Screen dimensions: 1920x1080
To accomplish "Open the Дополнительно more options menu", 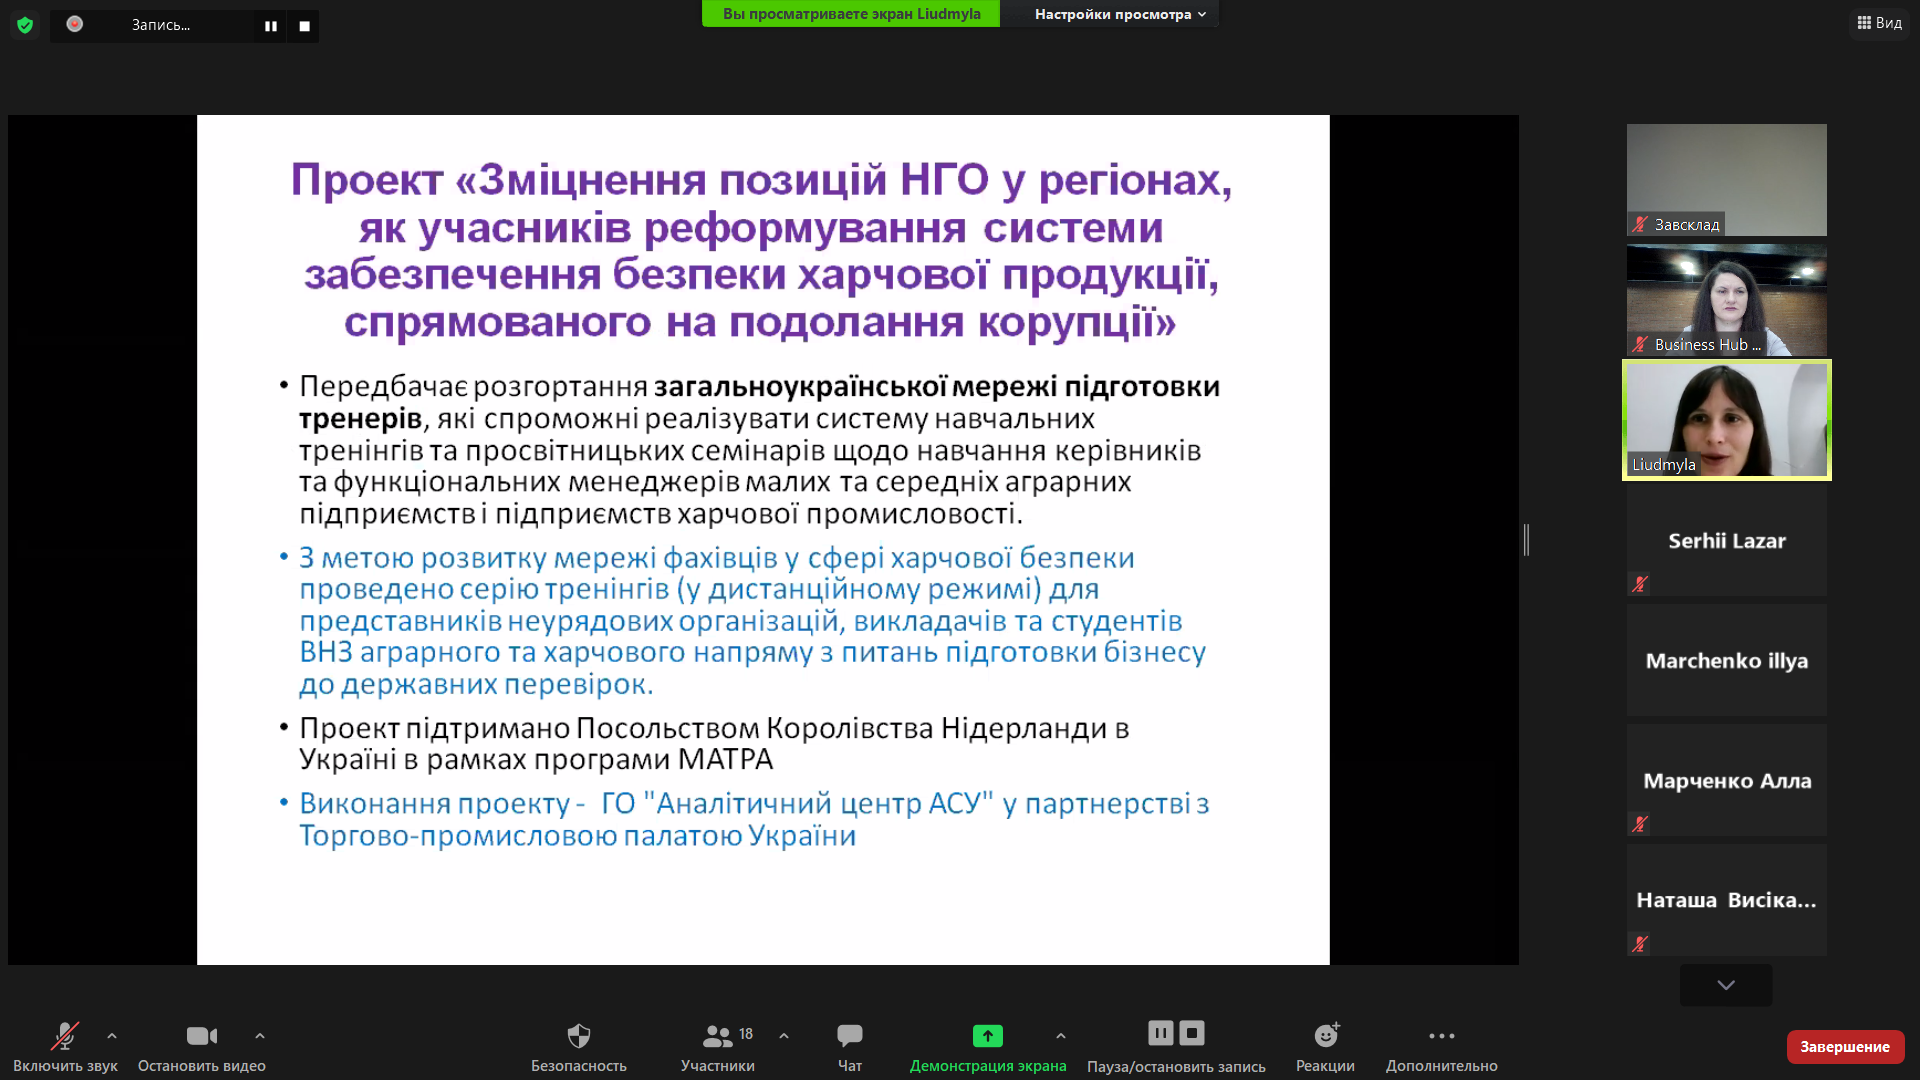I will click(x=1442, y=1047).
